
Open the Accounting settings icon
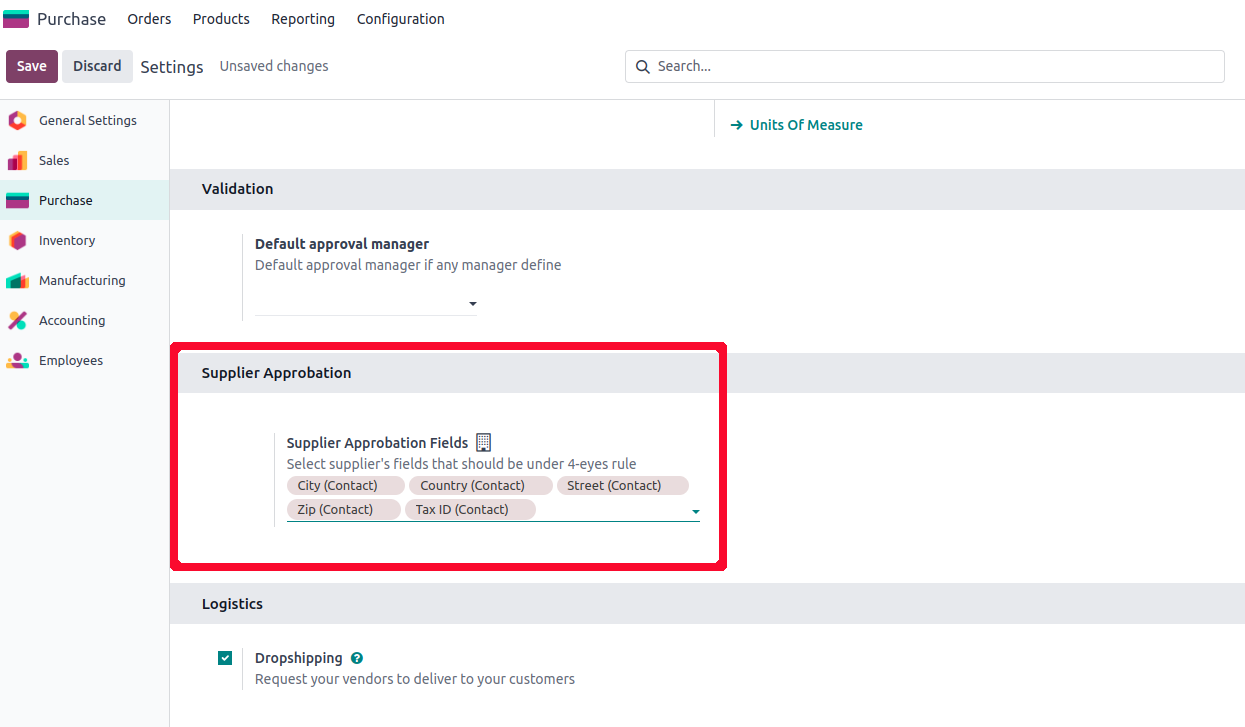17,321
